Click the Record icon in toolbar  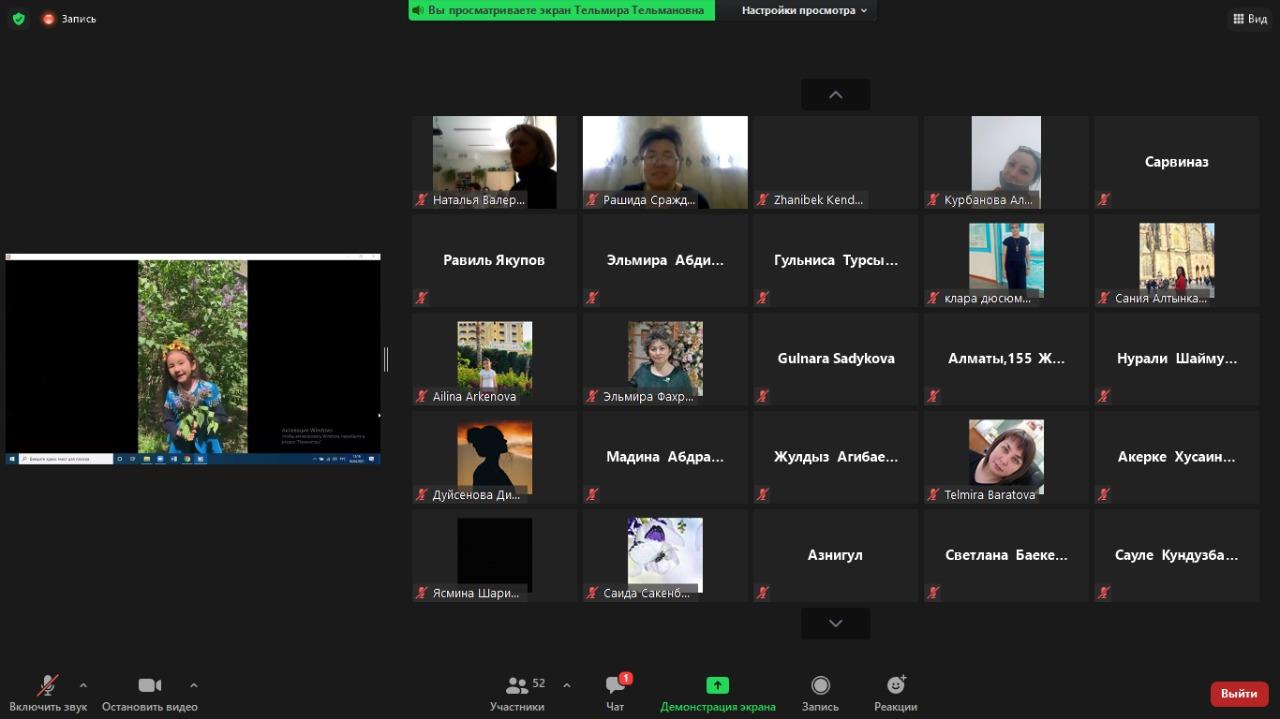pyautogui.click(x=820, y=686)
